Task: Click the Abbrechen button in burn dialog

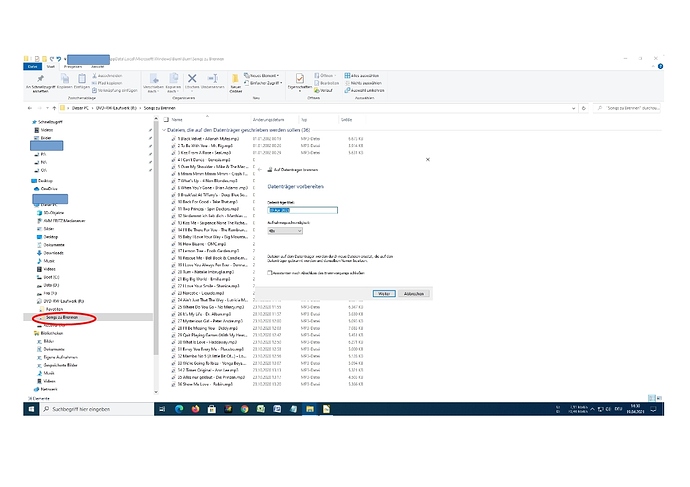Action: [x=414, y=294]
